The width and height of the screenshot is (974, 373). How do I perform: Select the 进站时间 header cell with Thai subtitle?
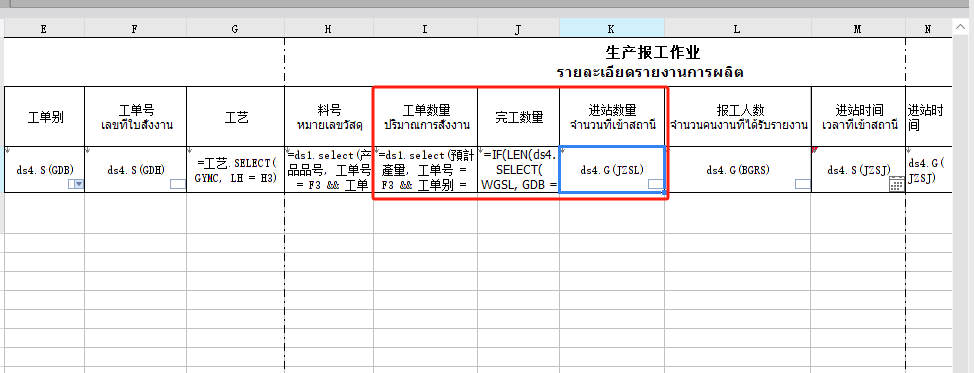pos(858,117)
